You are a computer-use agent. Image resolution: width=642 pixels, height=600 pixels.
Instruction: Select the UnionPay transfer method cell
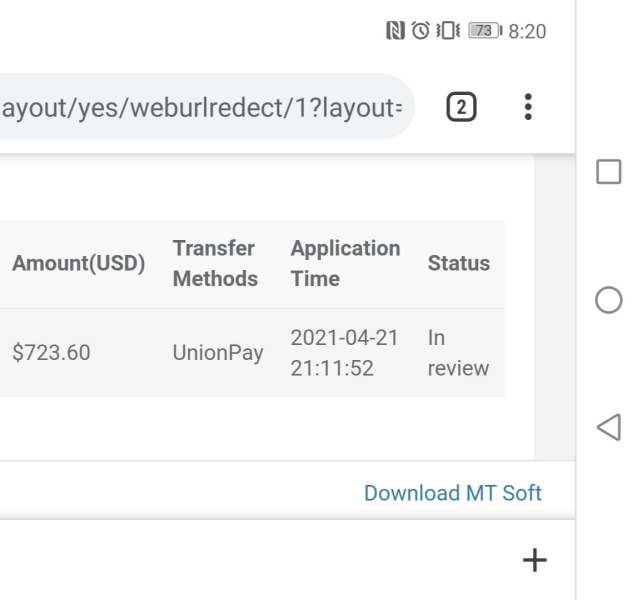pos(218,353)
